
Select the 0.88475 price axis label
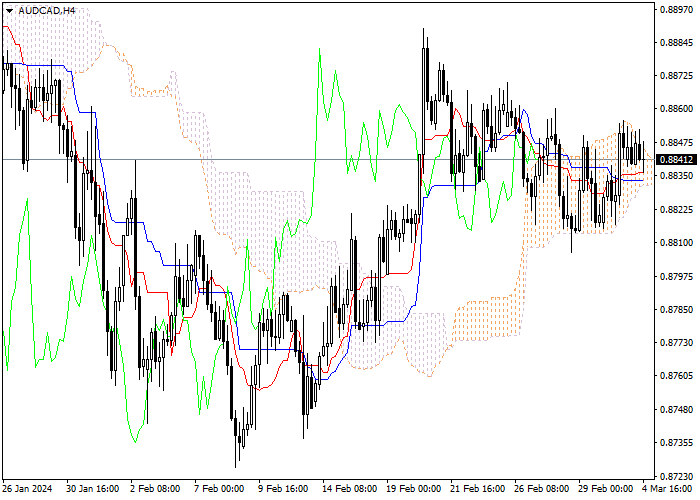[x=676, y=142]
